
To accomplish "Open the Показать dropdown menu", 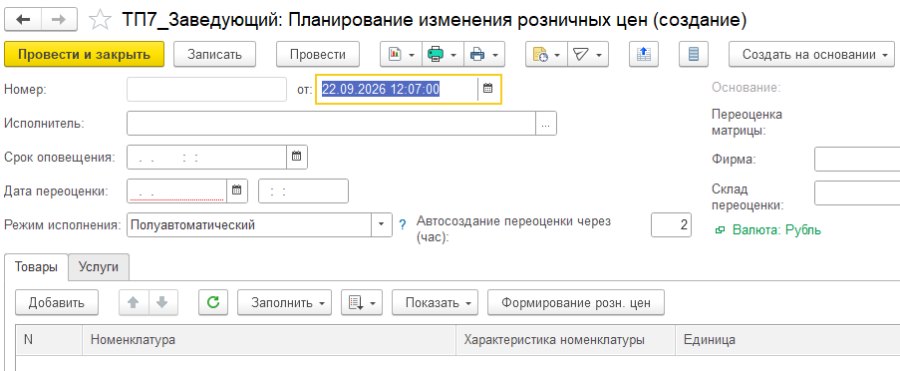I will 435,303.
